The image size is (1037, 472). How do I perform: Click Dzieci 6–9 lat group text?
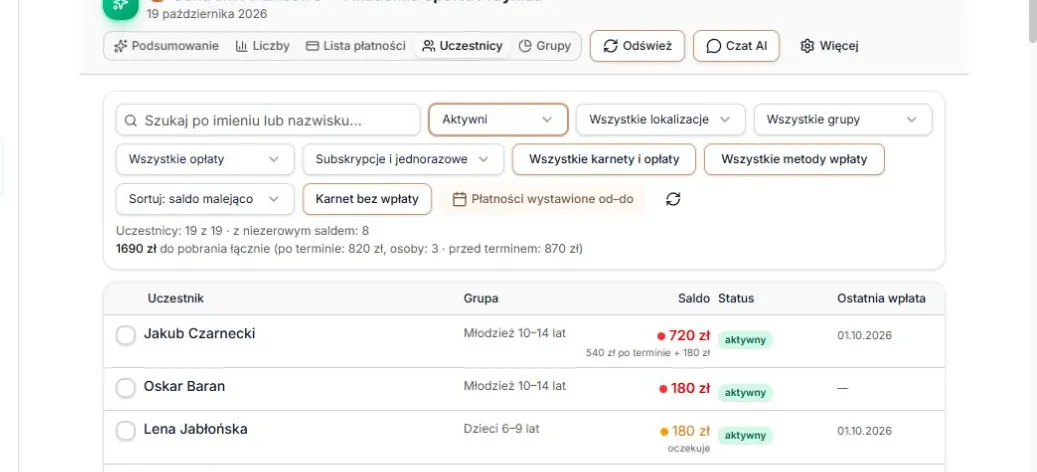tap(501, 428)
